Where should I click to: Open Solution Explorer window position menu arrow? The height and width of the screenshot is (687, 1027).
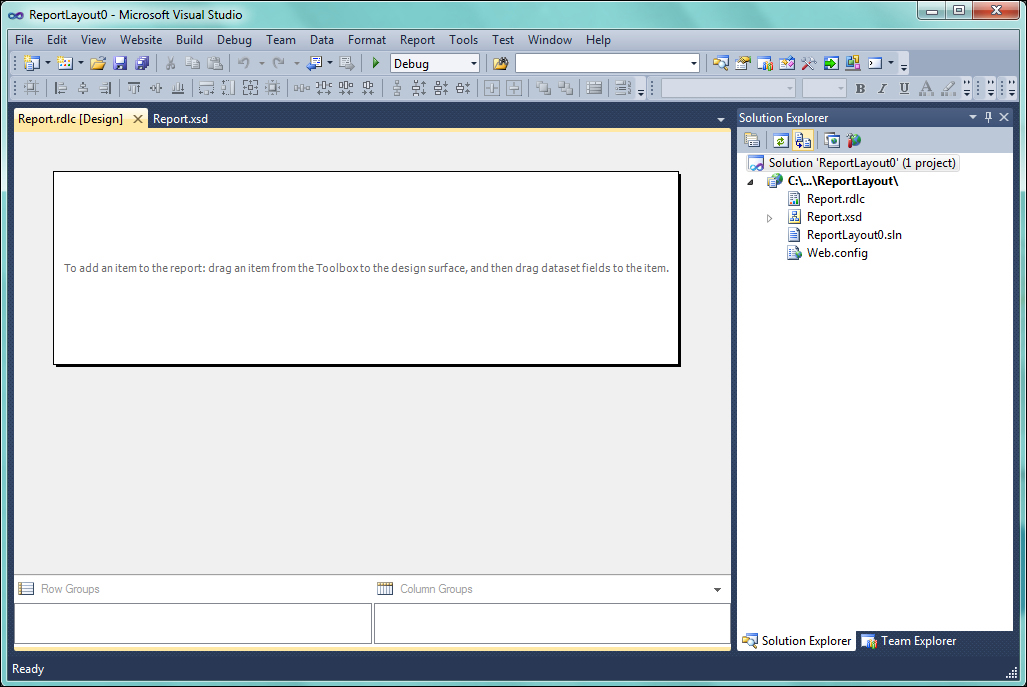(973, 117)
